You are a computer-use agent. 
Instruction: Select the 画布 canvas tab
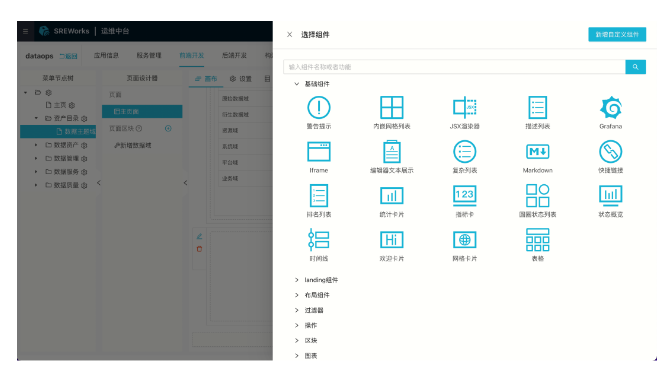[x=206, y=79]
